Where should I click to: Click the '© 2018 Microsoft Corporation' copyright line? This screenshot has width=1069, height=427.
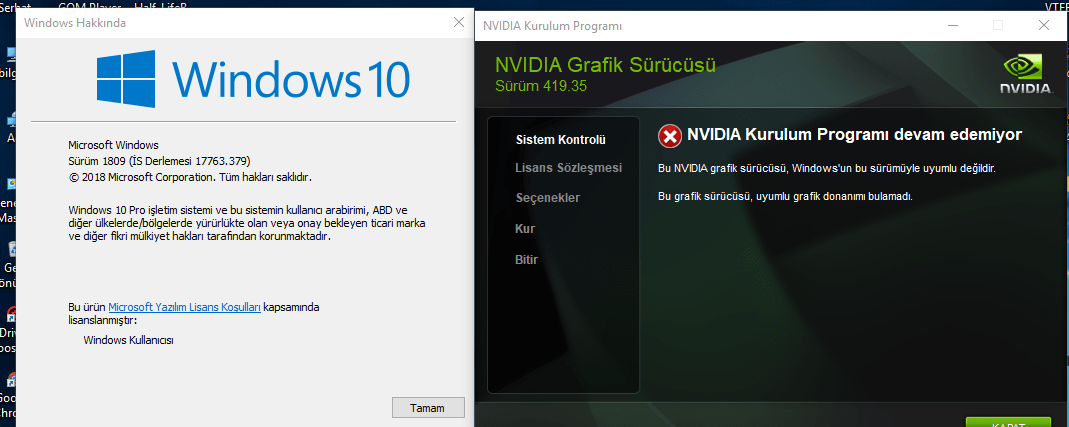coord(190,177)
